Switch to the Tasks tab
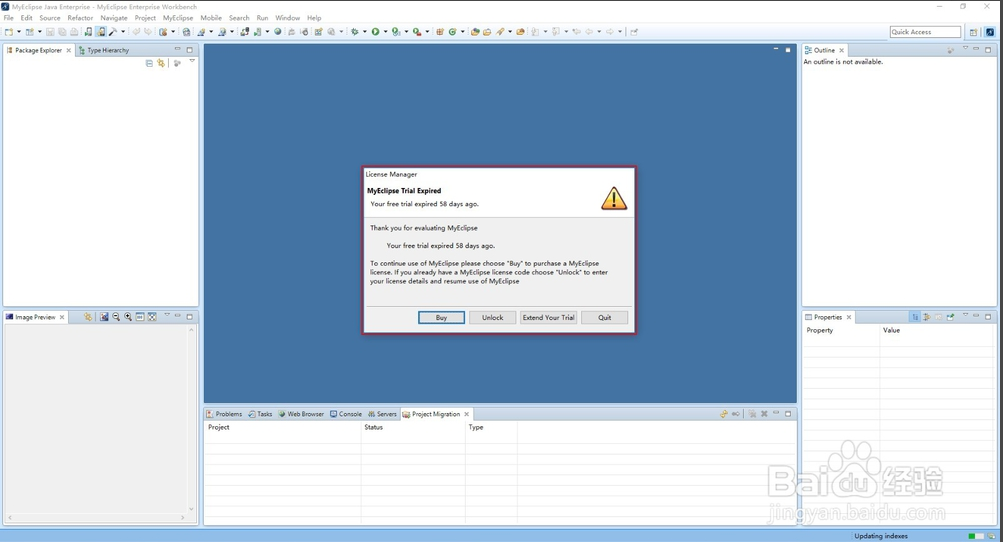This screenshot has height=542, width=1003. 260,414
